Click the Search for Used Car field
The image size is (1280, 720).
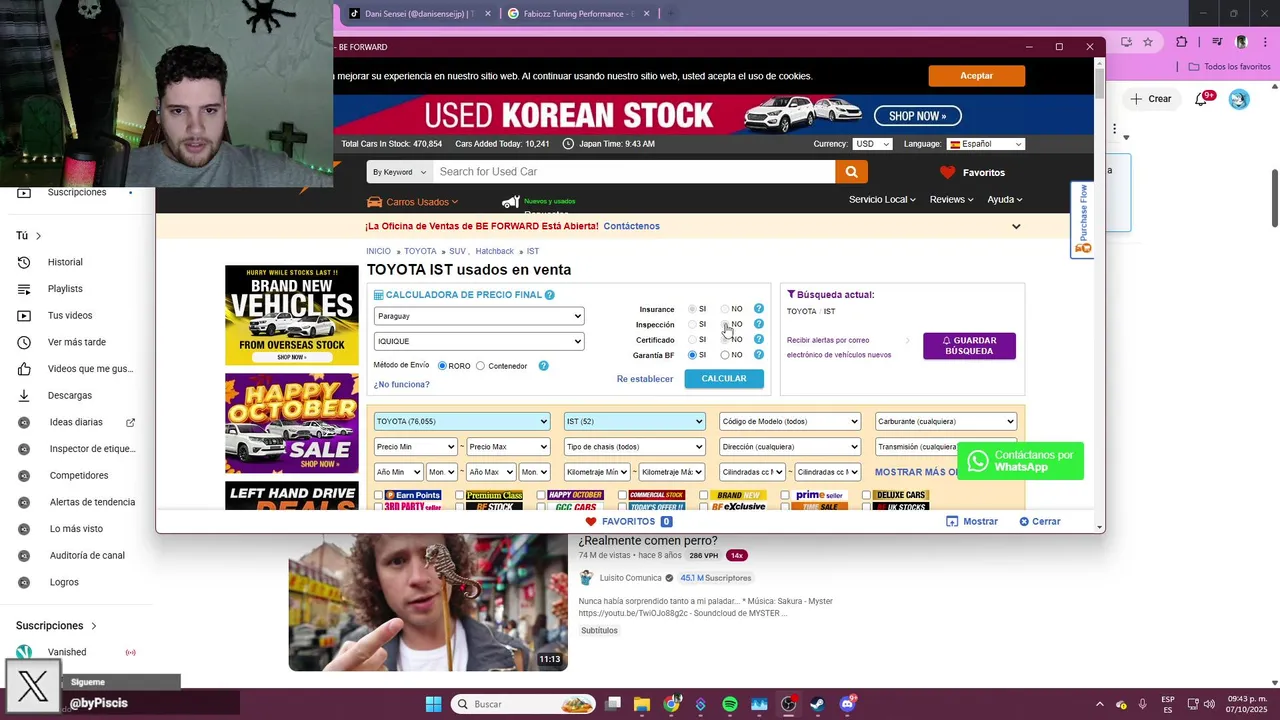pos(634,172)
